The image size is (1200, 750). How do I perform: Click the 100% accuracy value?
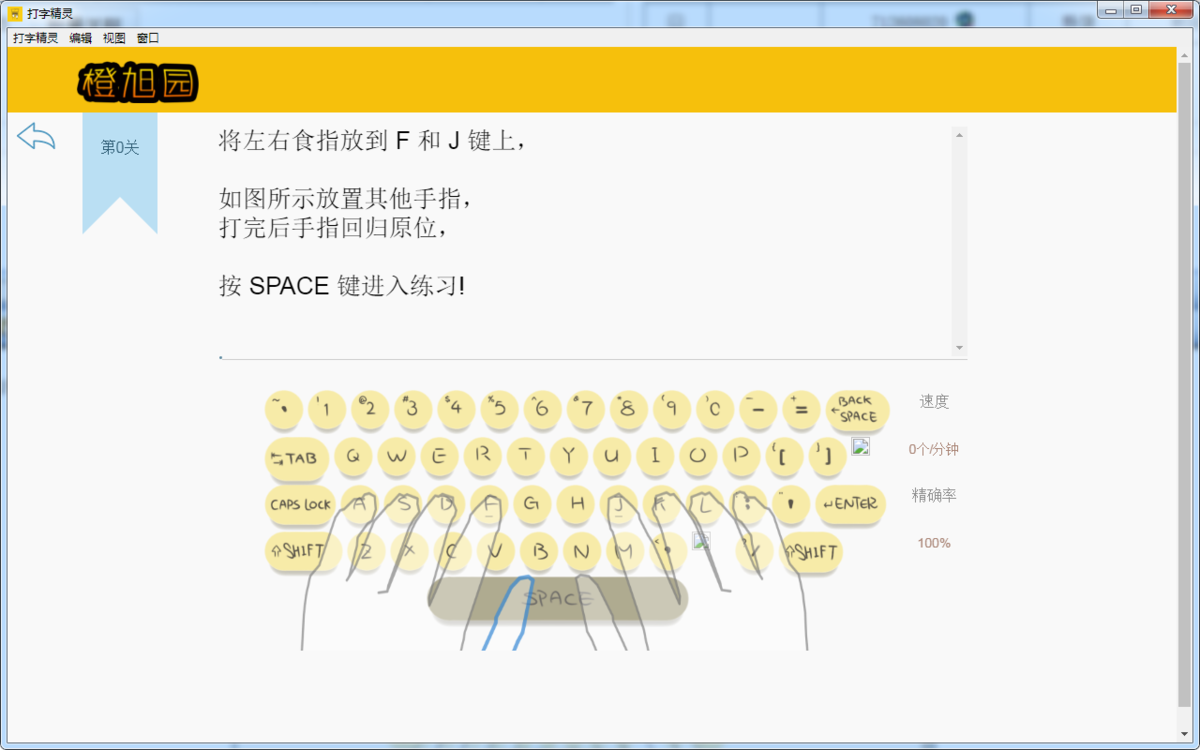(x=933, y=543)
